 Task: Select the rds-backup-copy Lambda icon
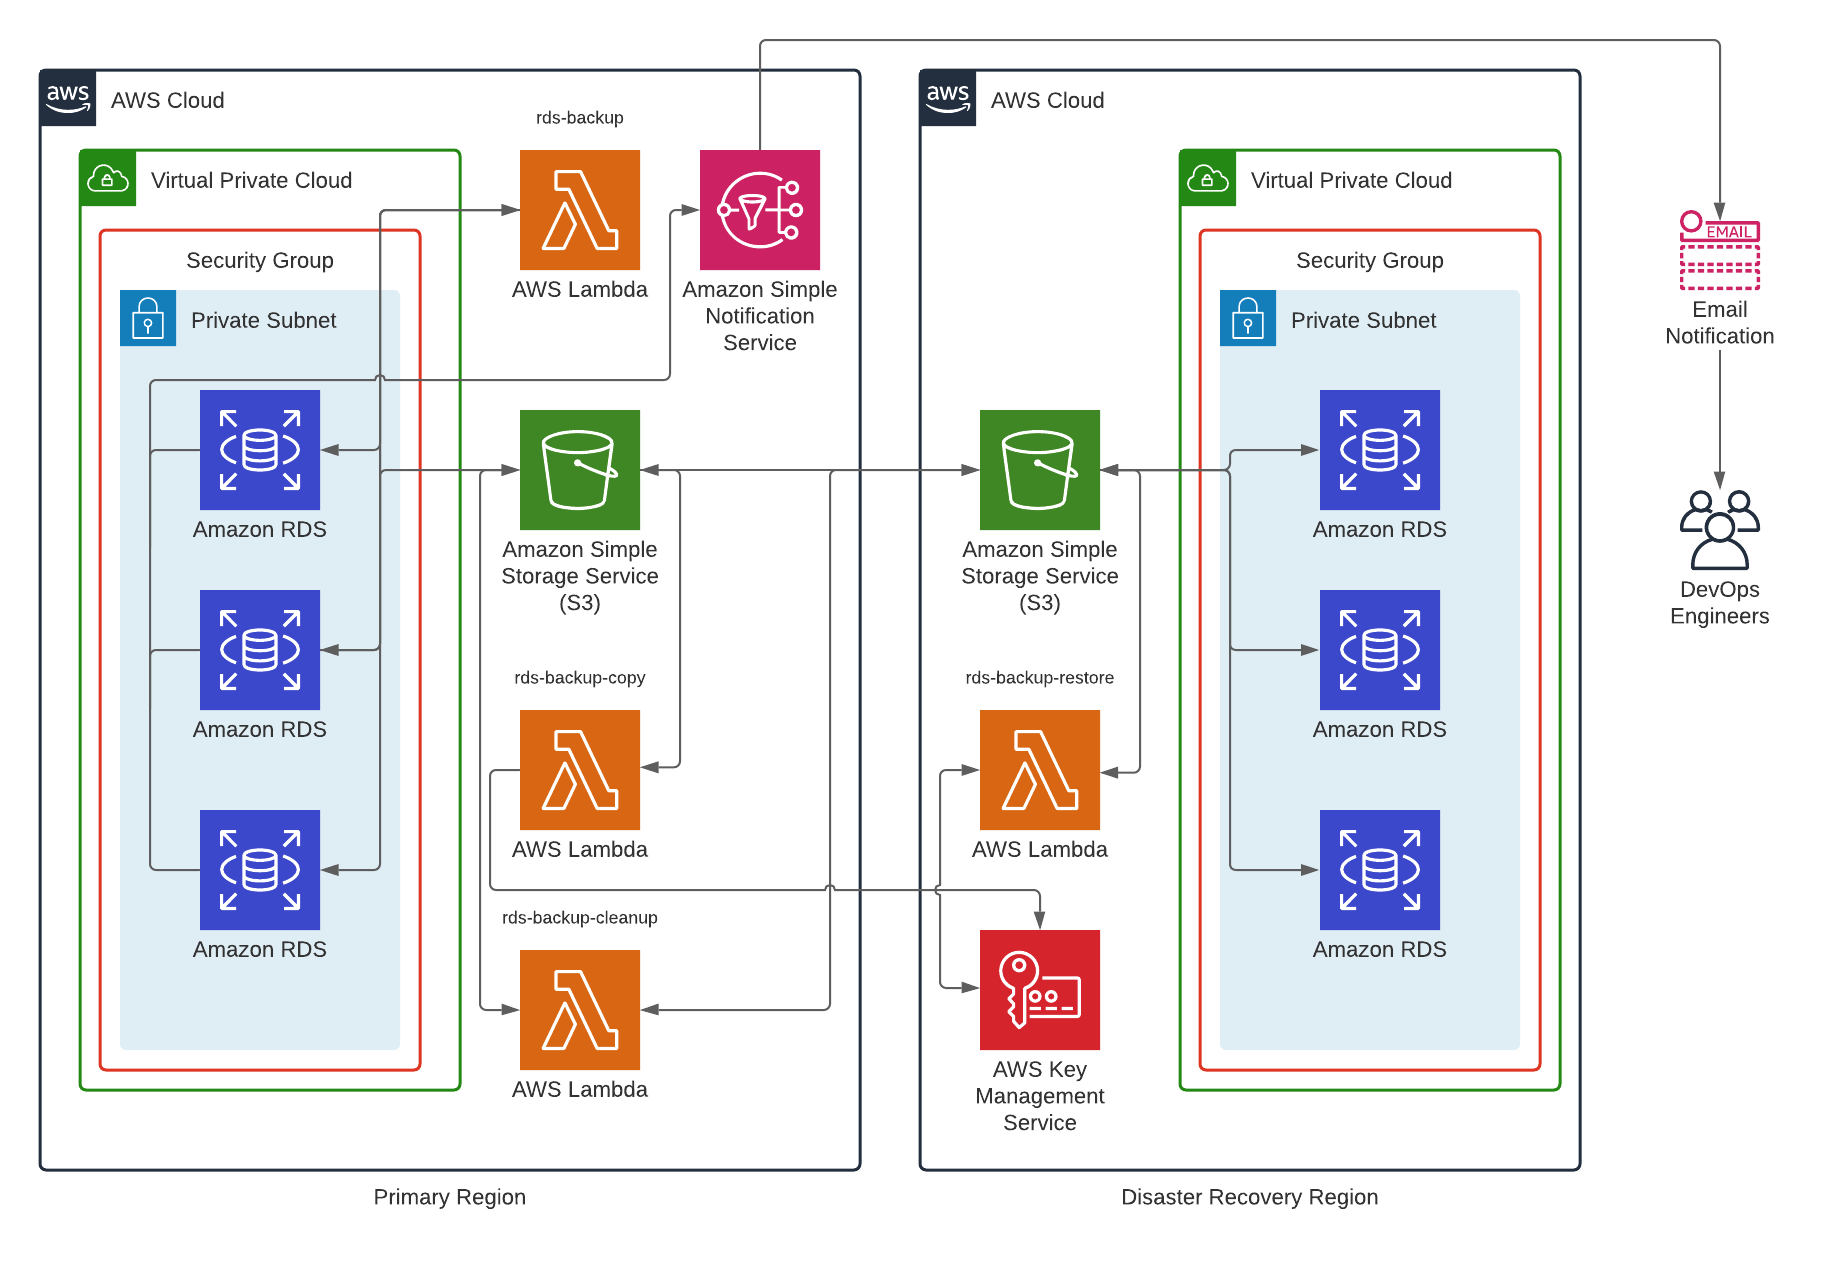[580, 770]
